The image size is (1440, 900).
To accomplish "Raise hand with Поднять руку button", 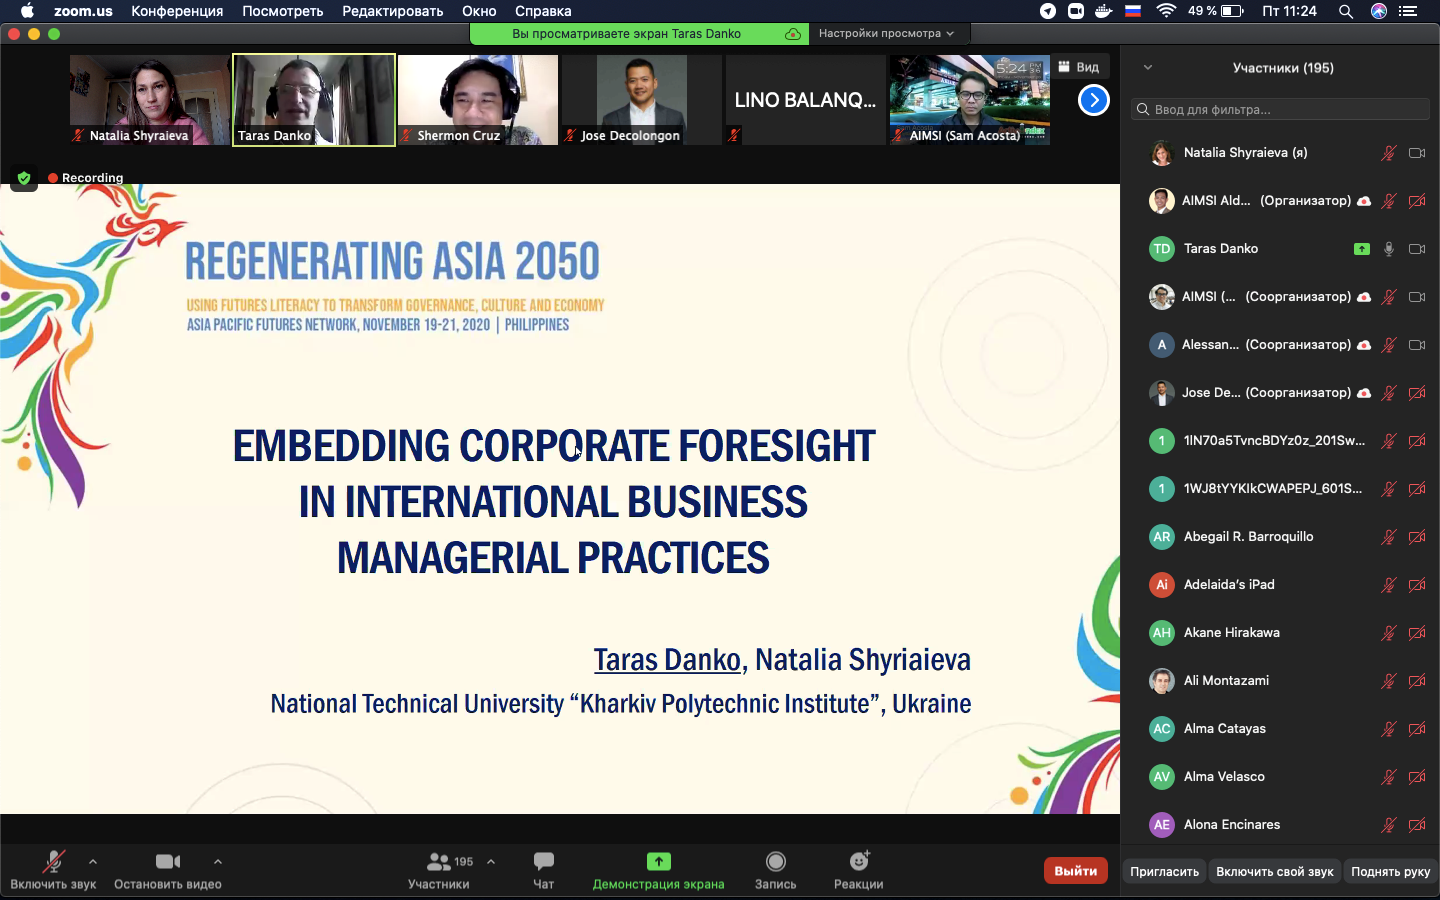I will pos(1391,872).
